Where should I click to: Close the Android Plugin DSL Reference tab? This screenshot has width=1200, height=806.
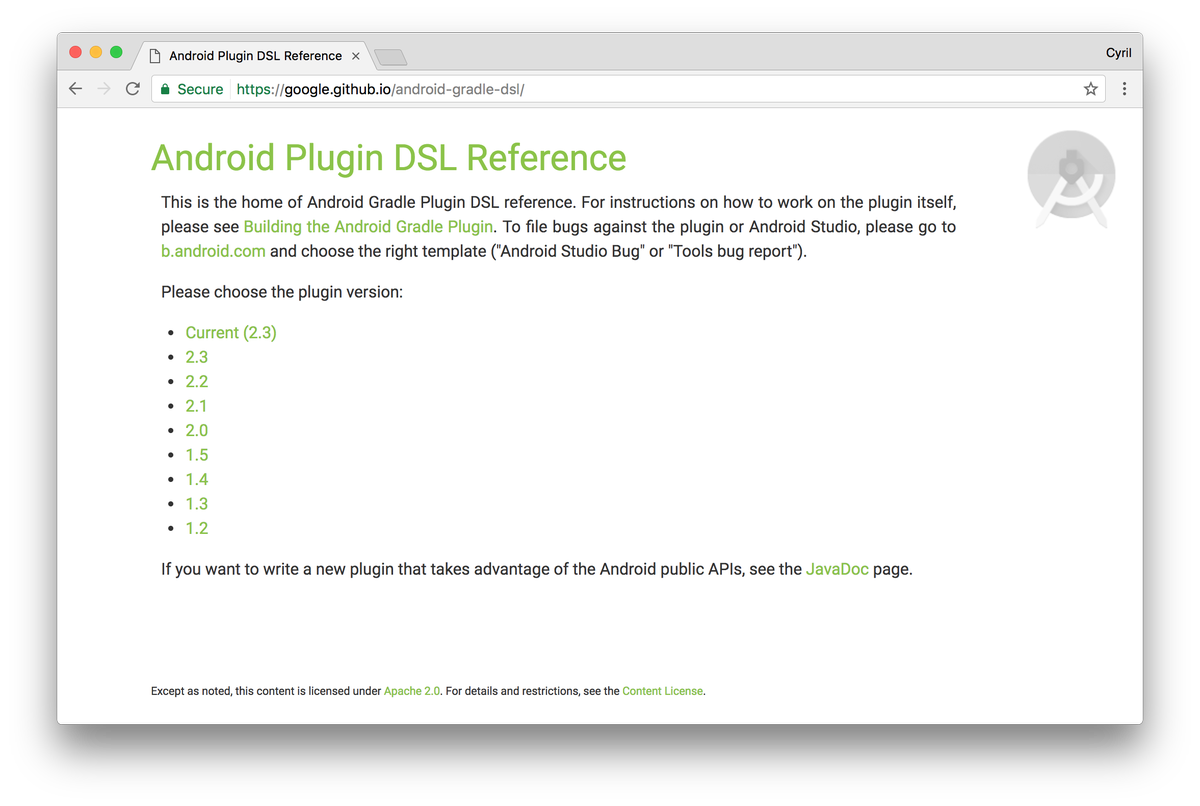click(355, 56)
